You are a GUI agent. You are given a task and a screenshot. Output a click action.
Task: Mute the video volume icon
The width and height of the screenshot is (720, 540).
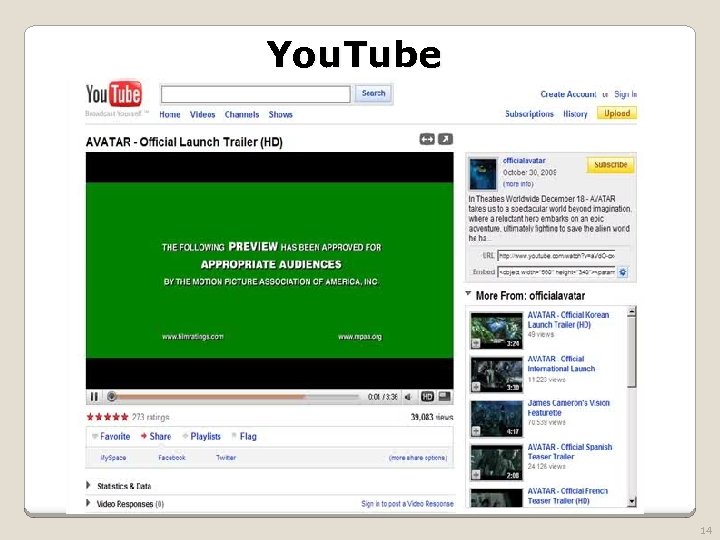(x=407, y=397)
